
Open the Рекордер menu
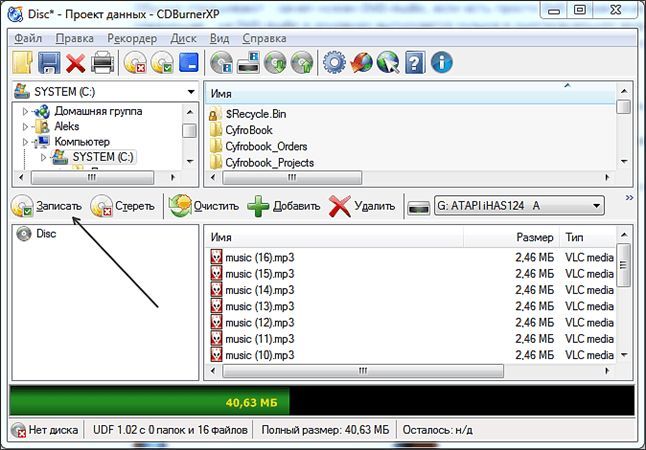pos(132,38)
